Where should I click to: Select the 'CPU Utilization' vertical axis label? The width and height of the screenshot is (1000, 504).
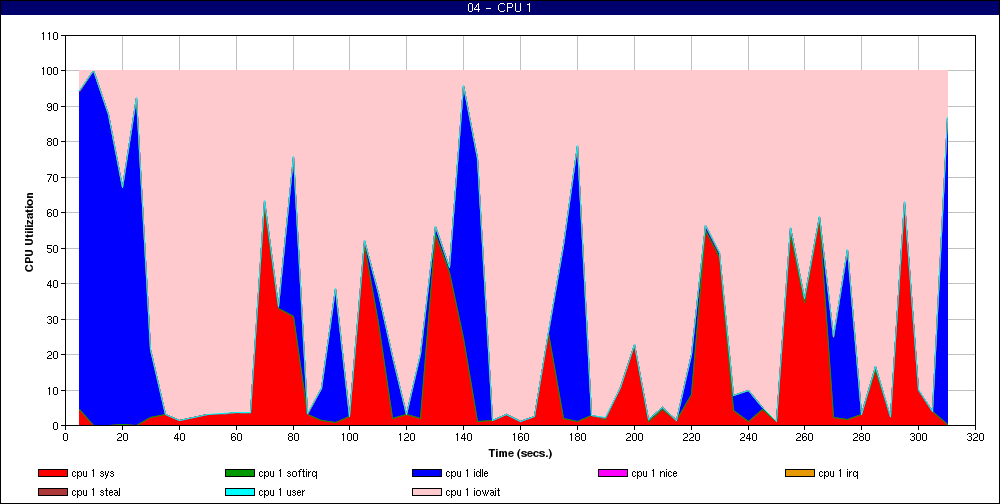(29, 231)
